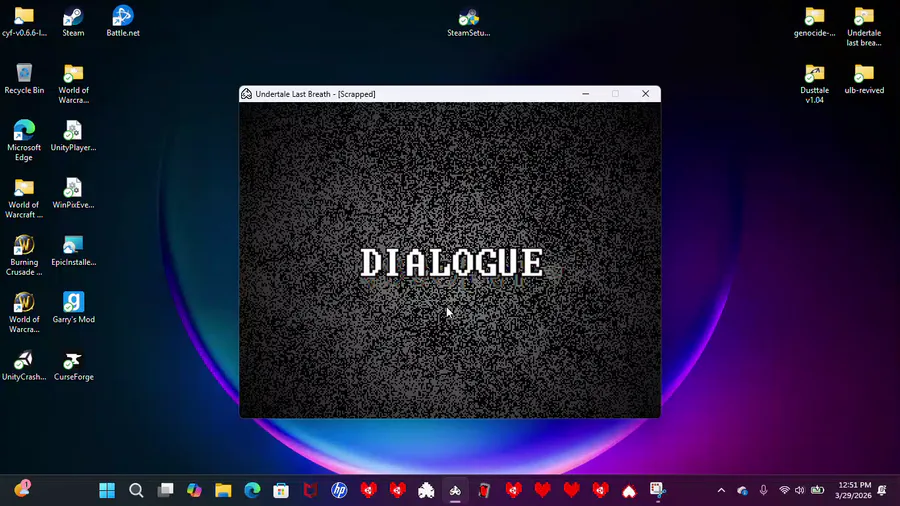The image size is (900, 506).
Task: Open the HP app in taskbar
Action: point(339,491)
